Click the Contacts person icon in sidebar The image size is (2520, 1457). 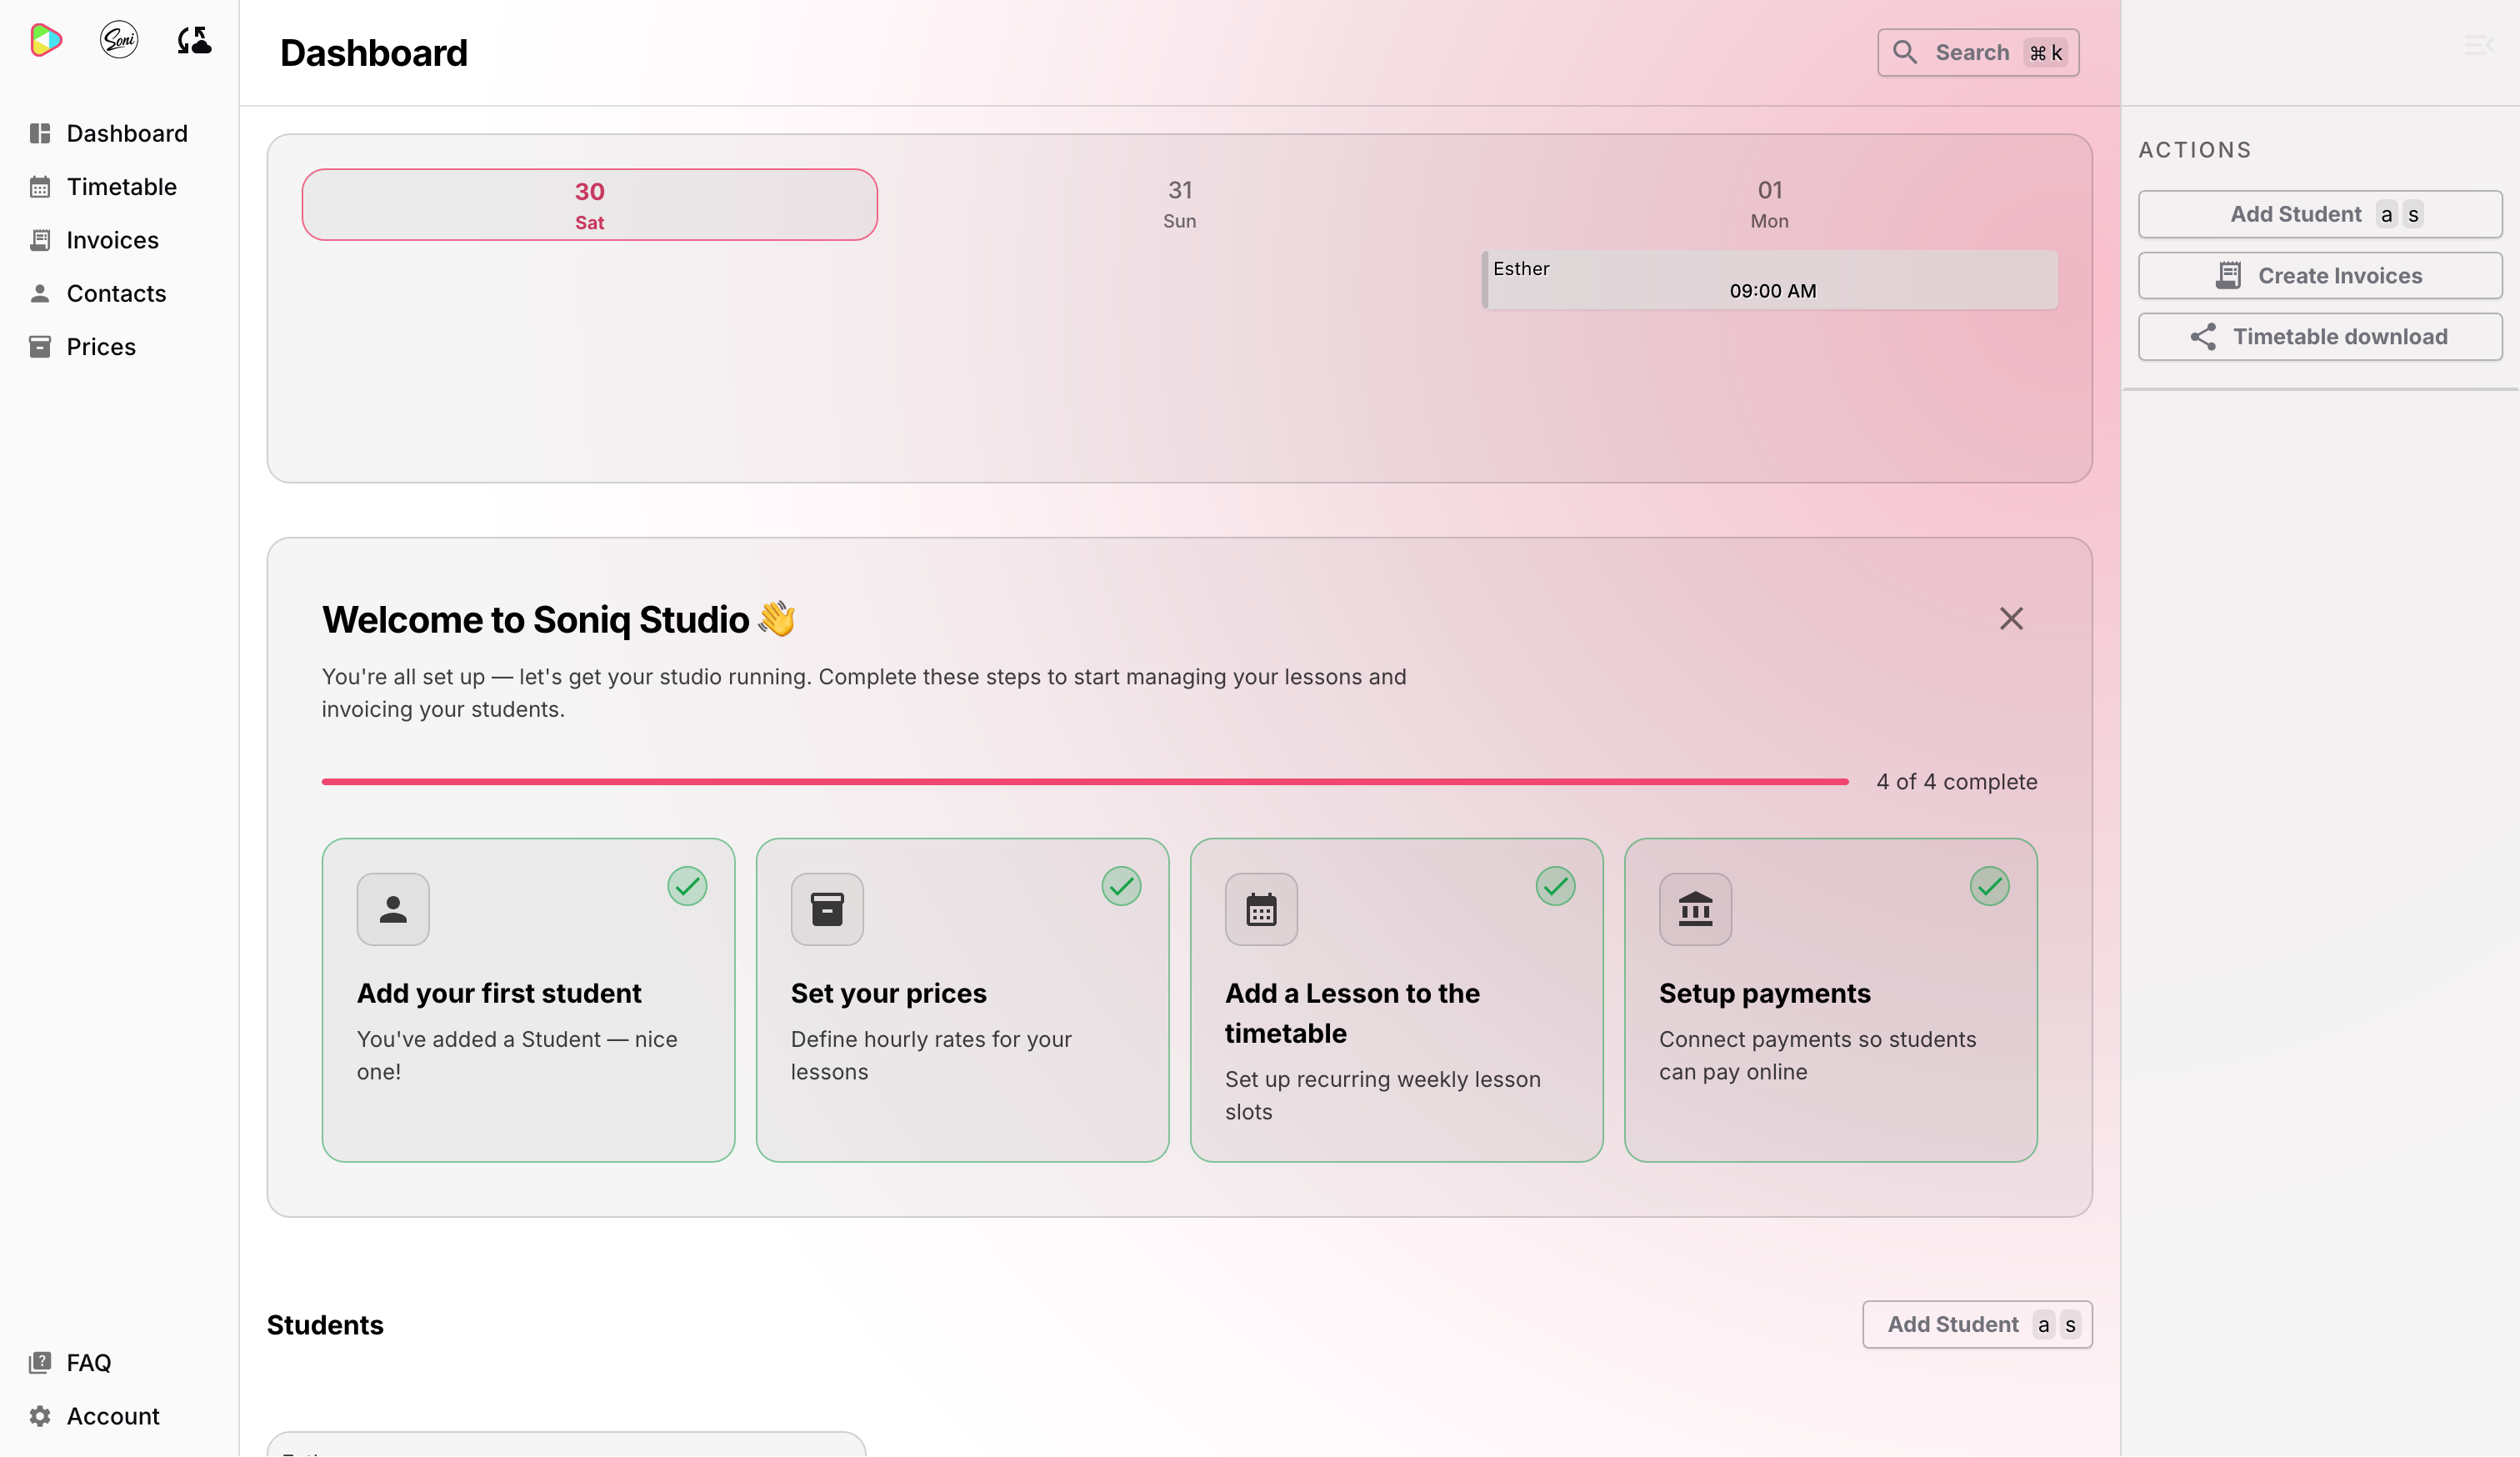click(40, 293)
